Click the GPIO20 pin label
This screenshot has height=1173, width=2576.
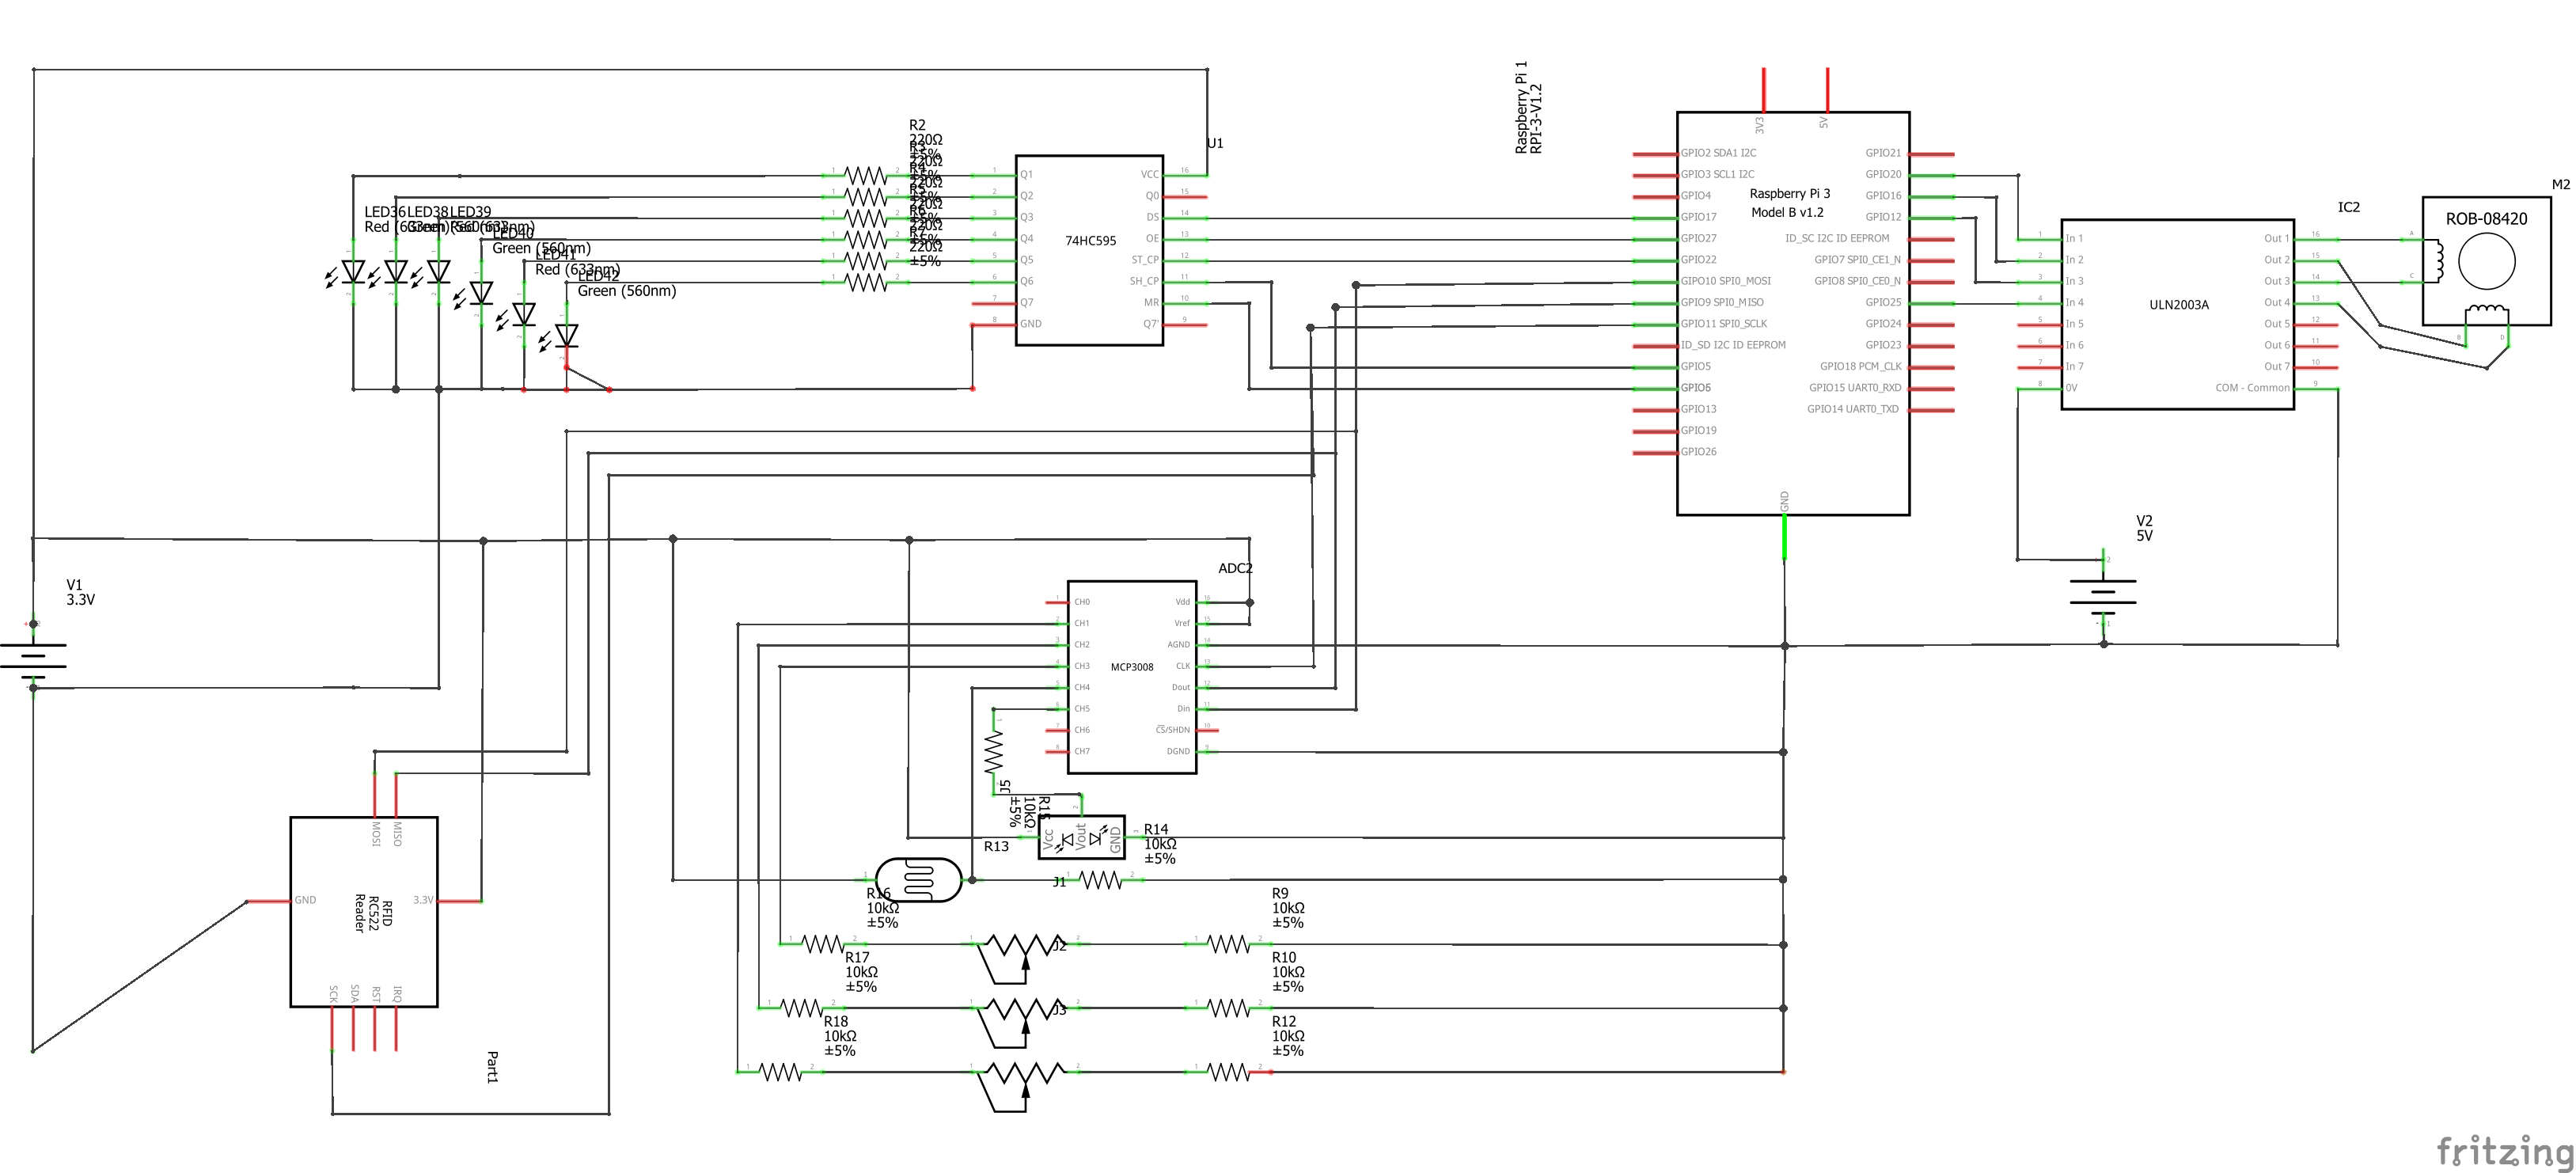pyautogui.click(x=1883, y=174)
